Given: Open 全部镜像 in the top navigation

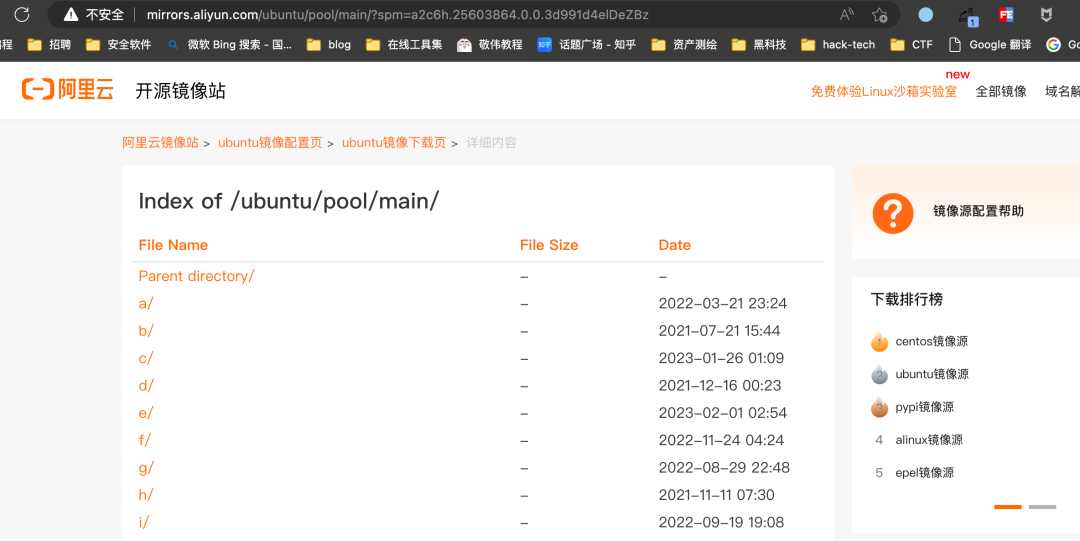Looking at the screenshot, I should (1001, 91).
